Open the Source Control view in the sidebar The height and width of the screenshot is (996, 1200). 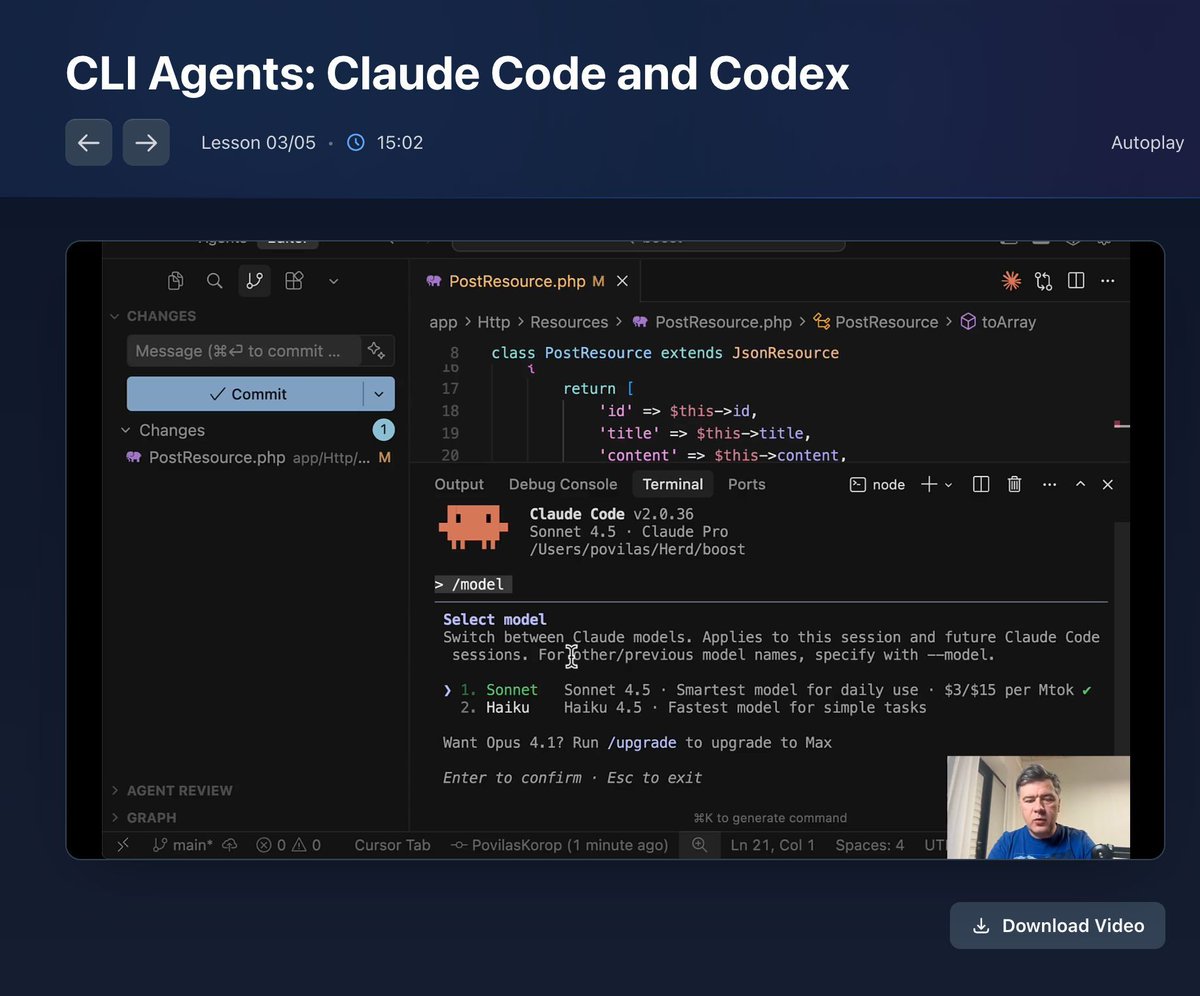click(x=254, y=281)
